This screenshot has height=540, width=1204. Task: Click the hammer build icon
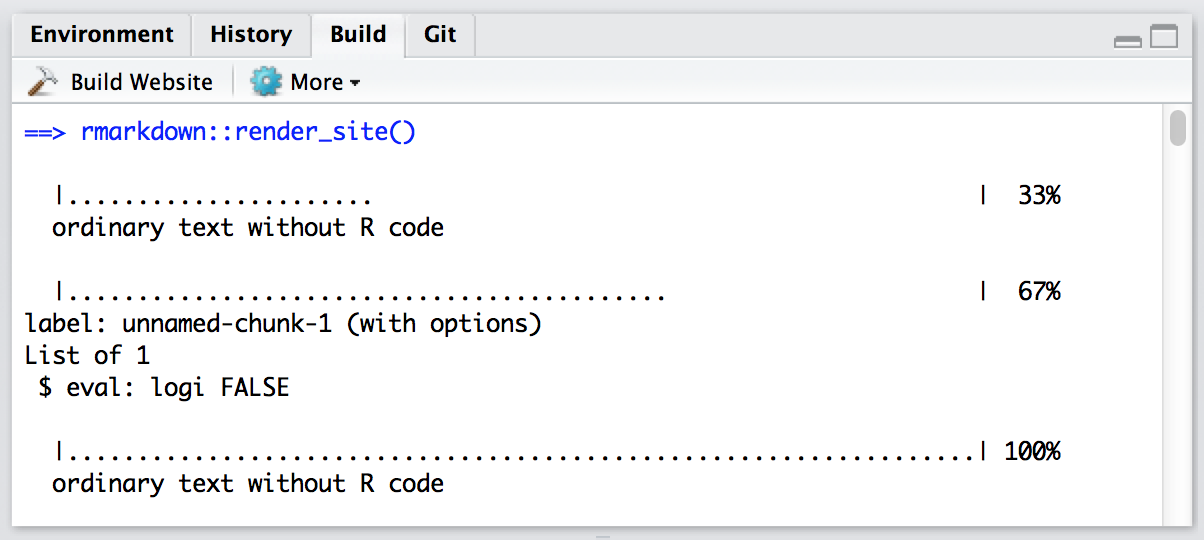pyautogui.click(x=43, y=82)
